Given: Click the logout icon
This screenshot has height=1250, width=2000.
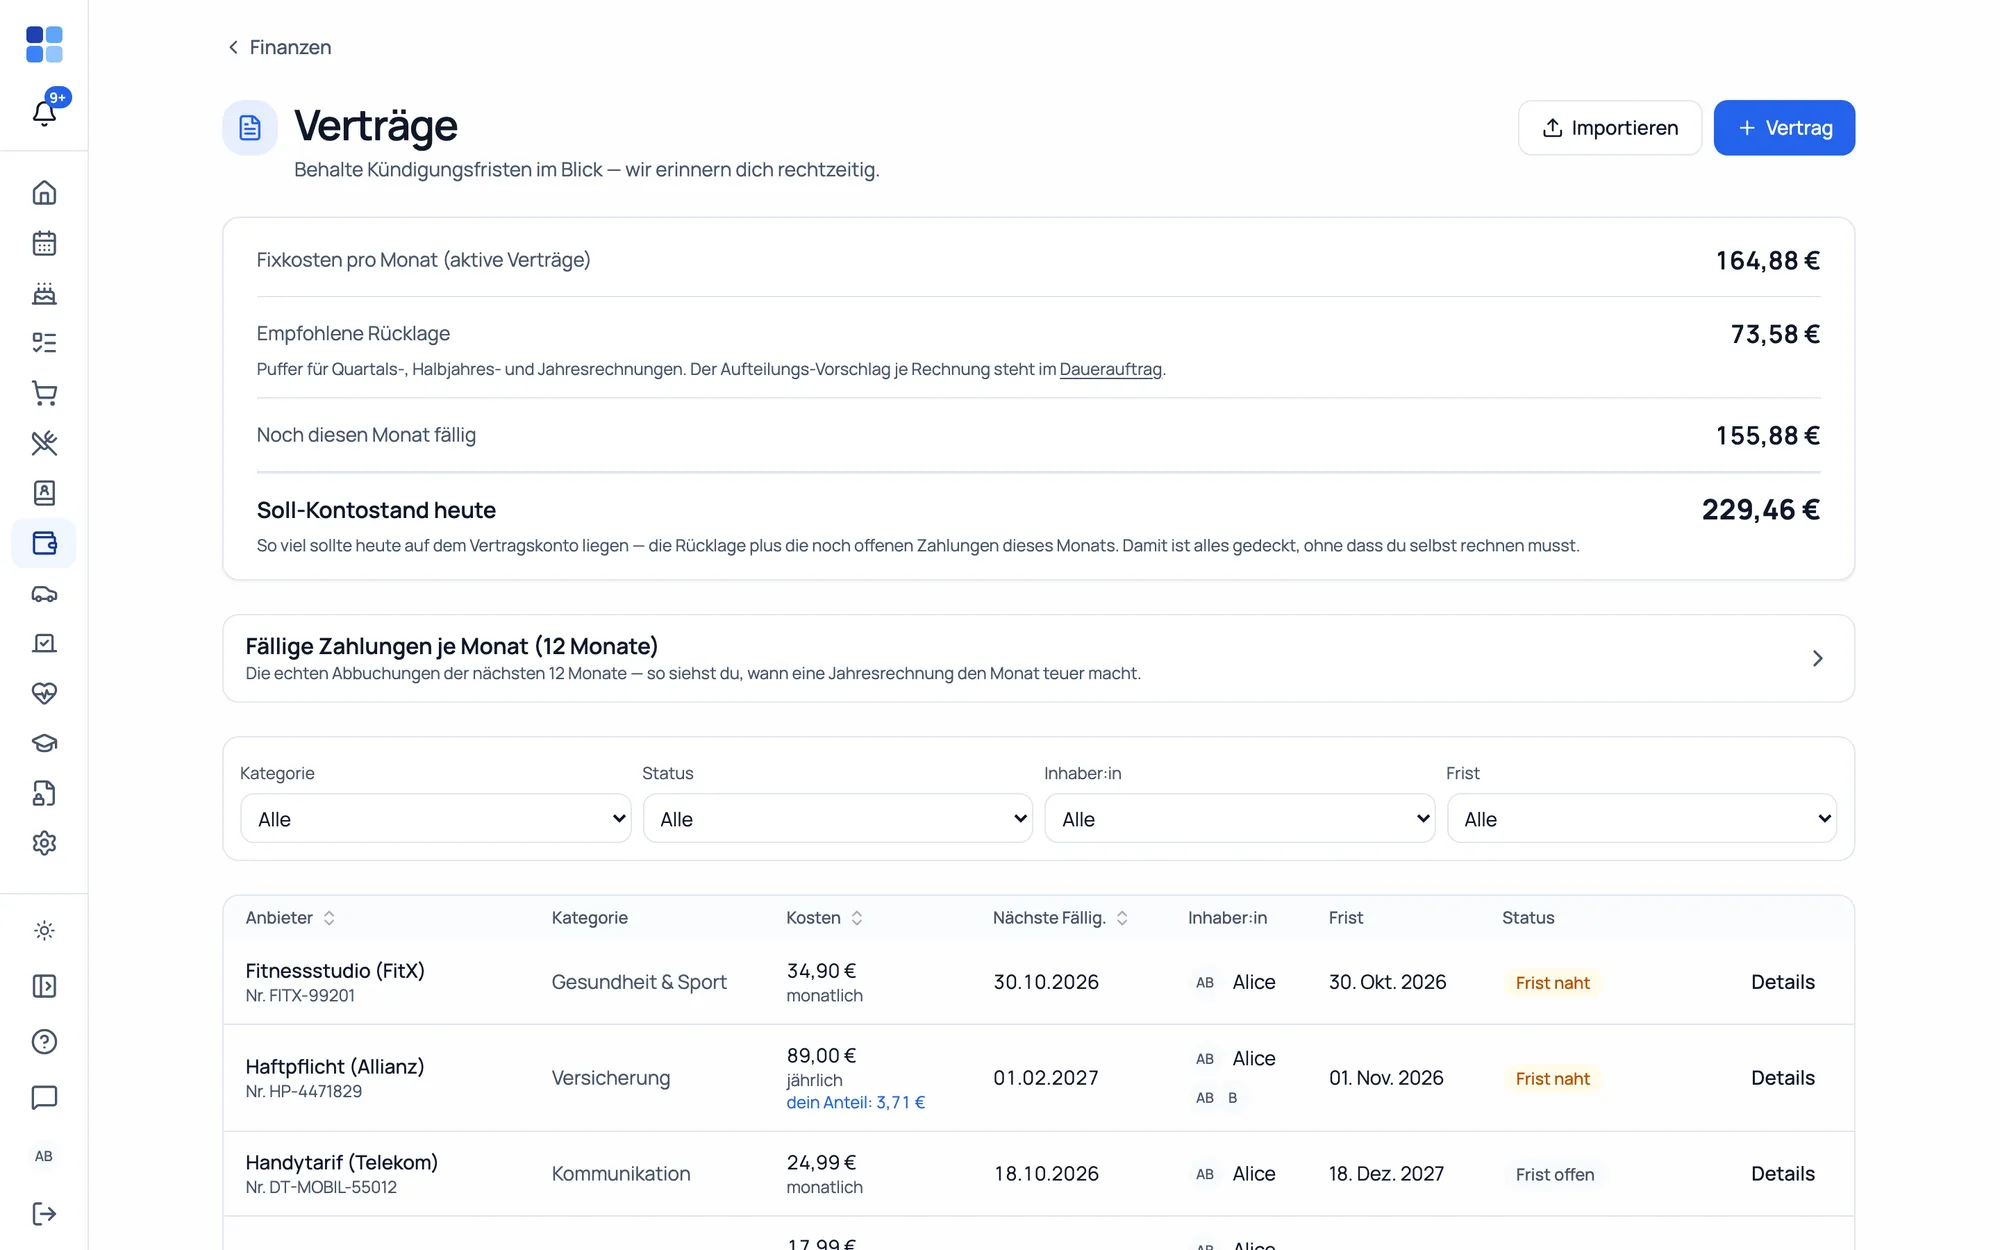Looking at the screenshot, I should [44, 1214].
